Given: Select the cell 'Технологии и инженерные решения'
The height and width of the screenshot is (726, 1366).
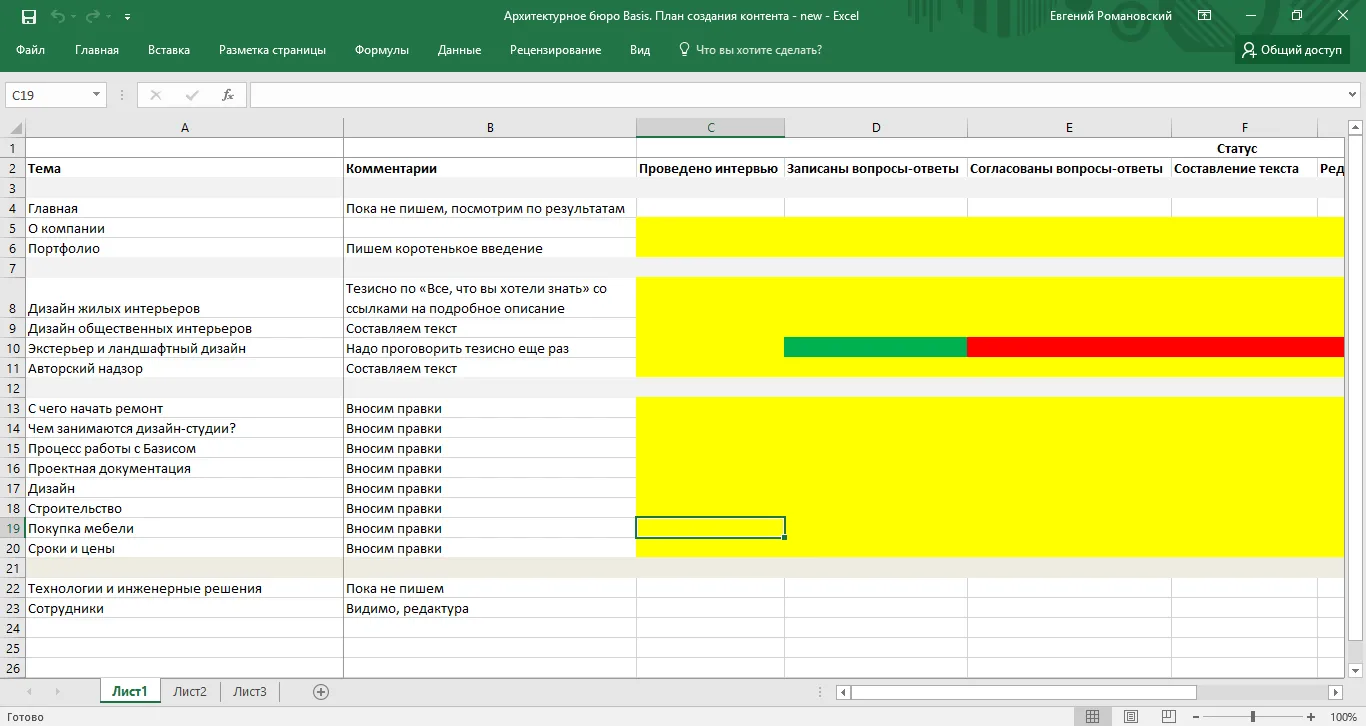Looking at the screenshot, I should click(184, 588).
